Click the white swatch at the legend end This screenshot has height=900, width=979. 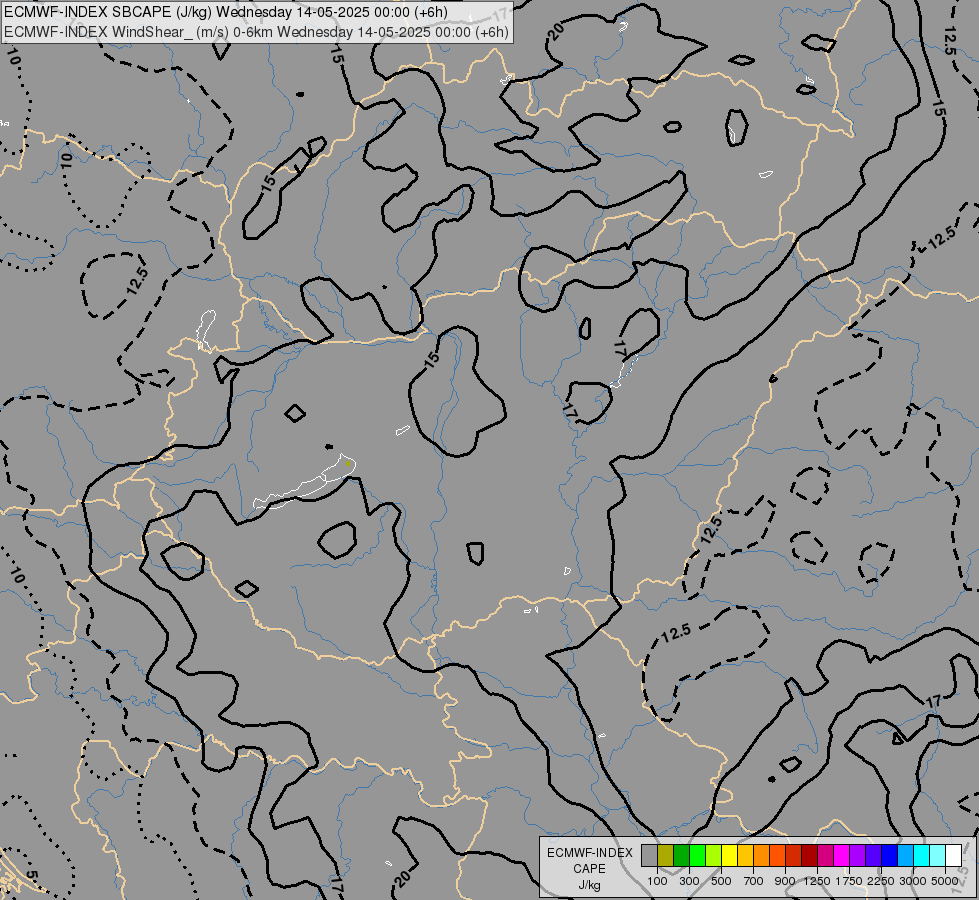[x=954, y=855]
